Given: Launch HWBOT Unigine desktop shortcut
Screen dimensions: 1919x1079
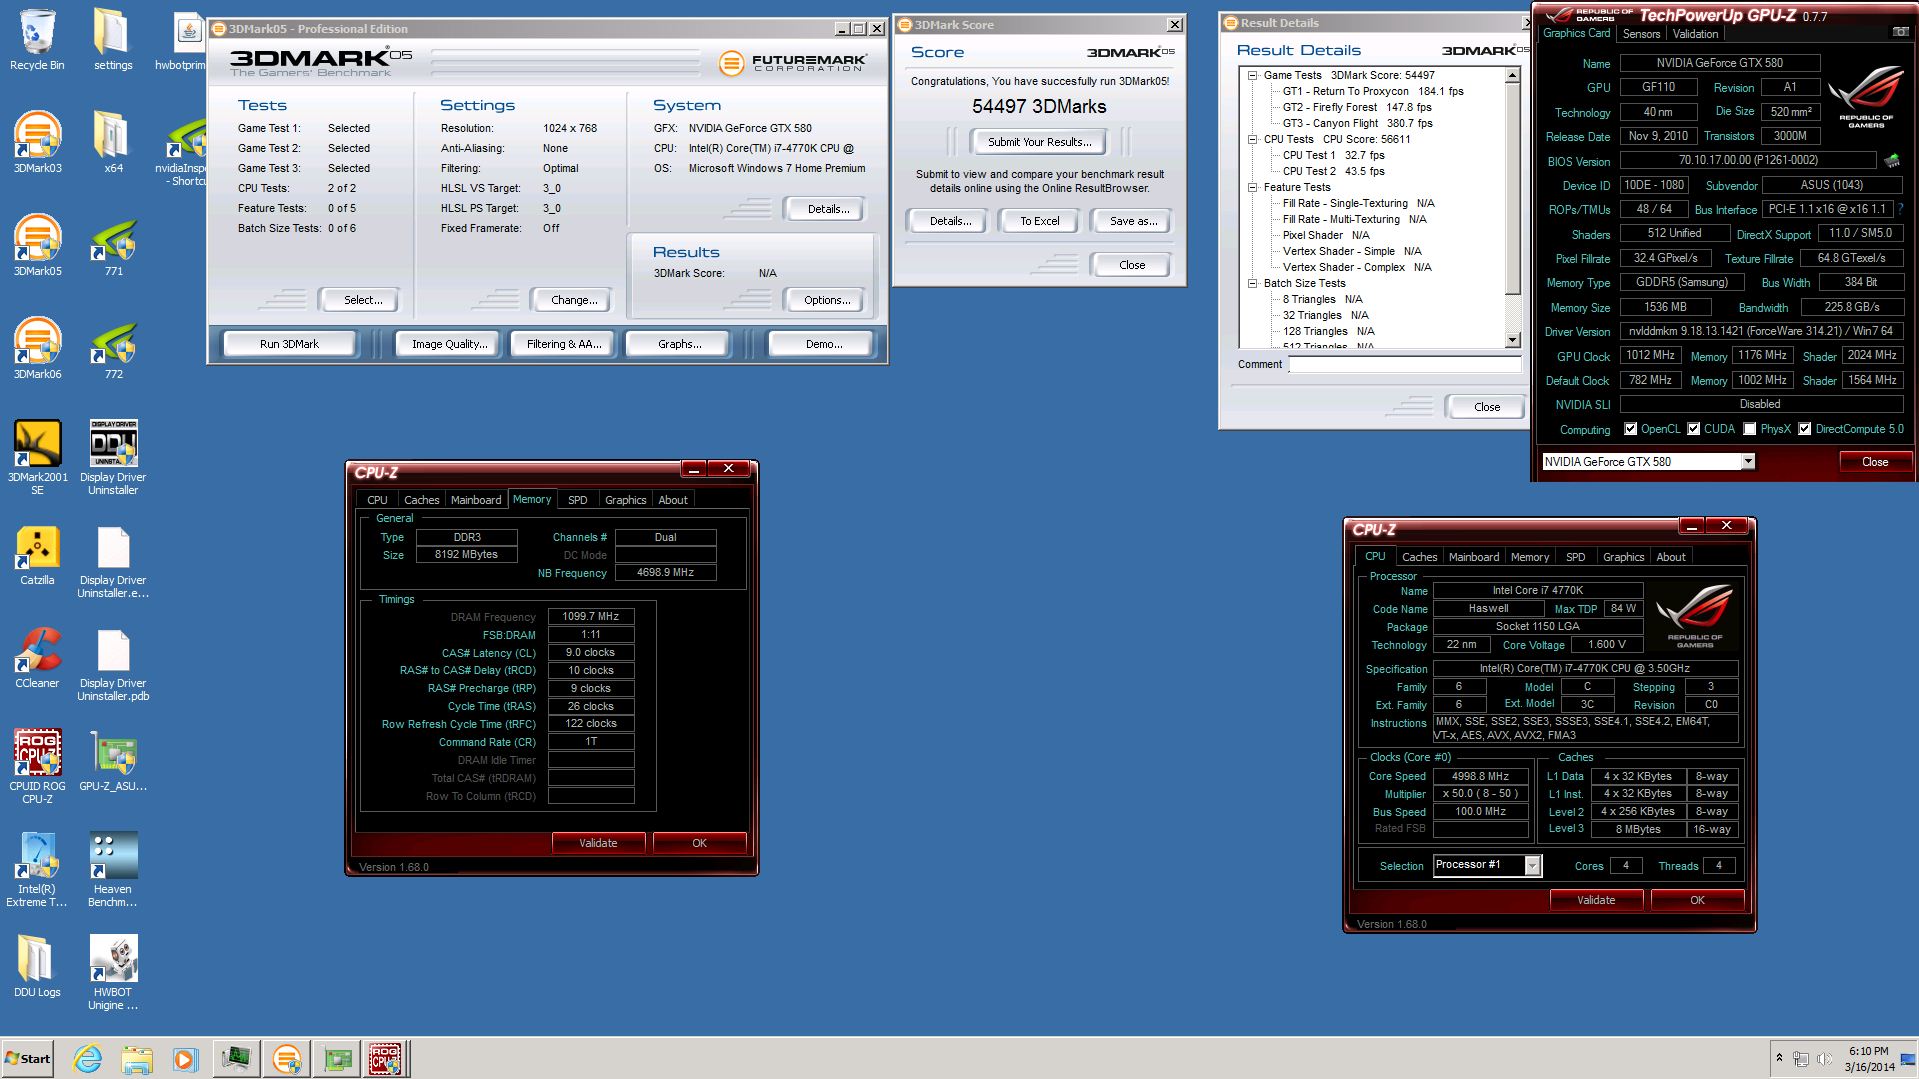Looking at the screenshot, I should 113,972.
